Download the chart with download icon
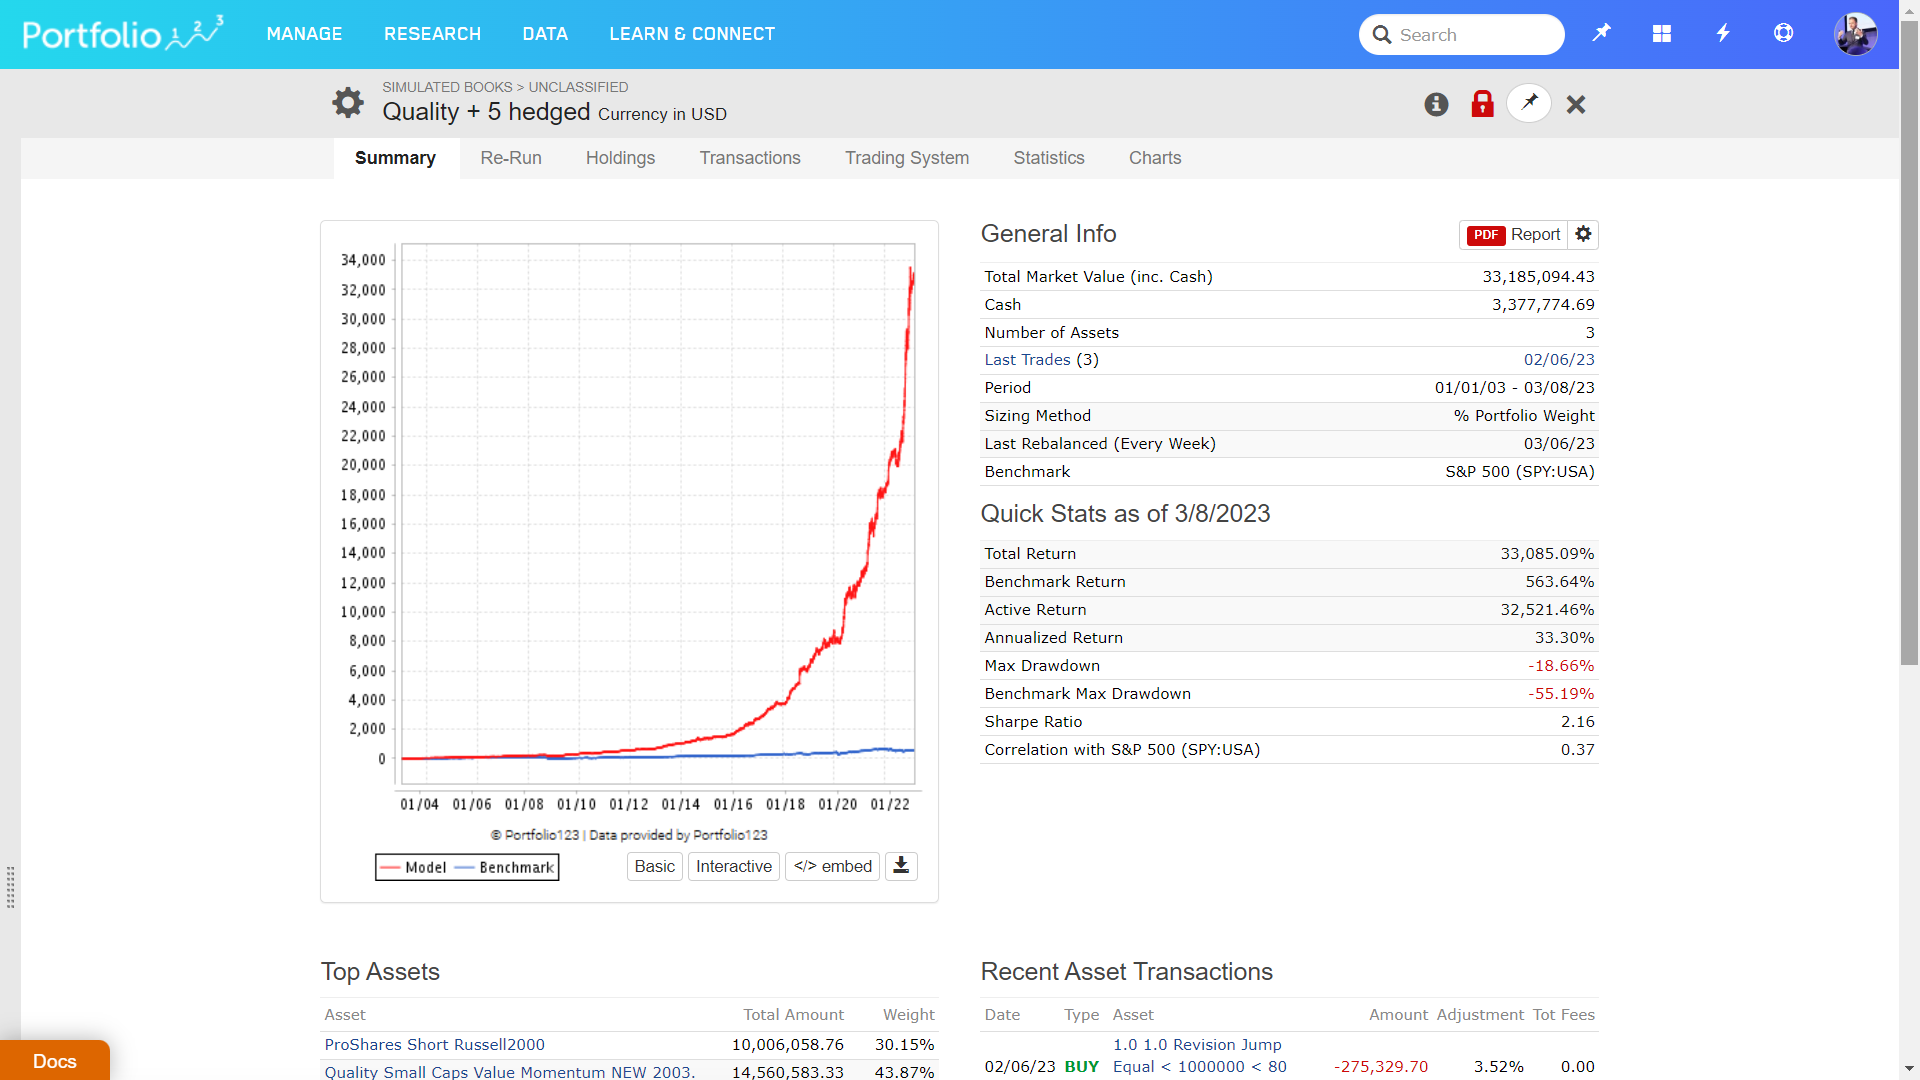1920x1080 pixels. 901,866
